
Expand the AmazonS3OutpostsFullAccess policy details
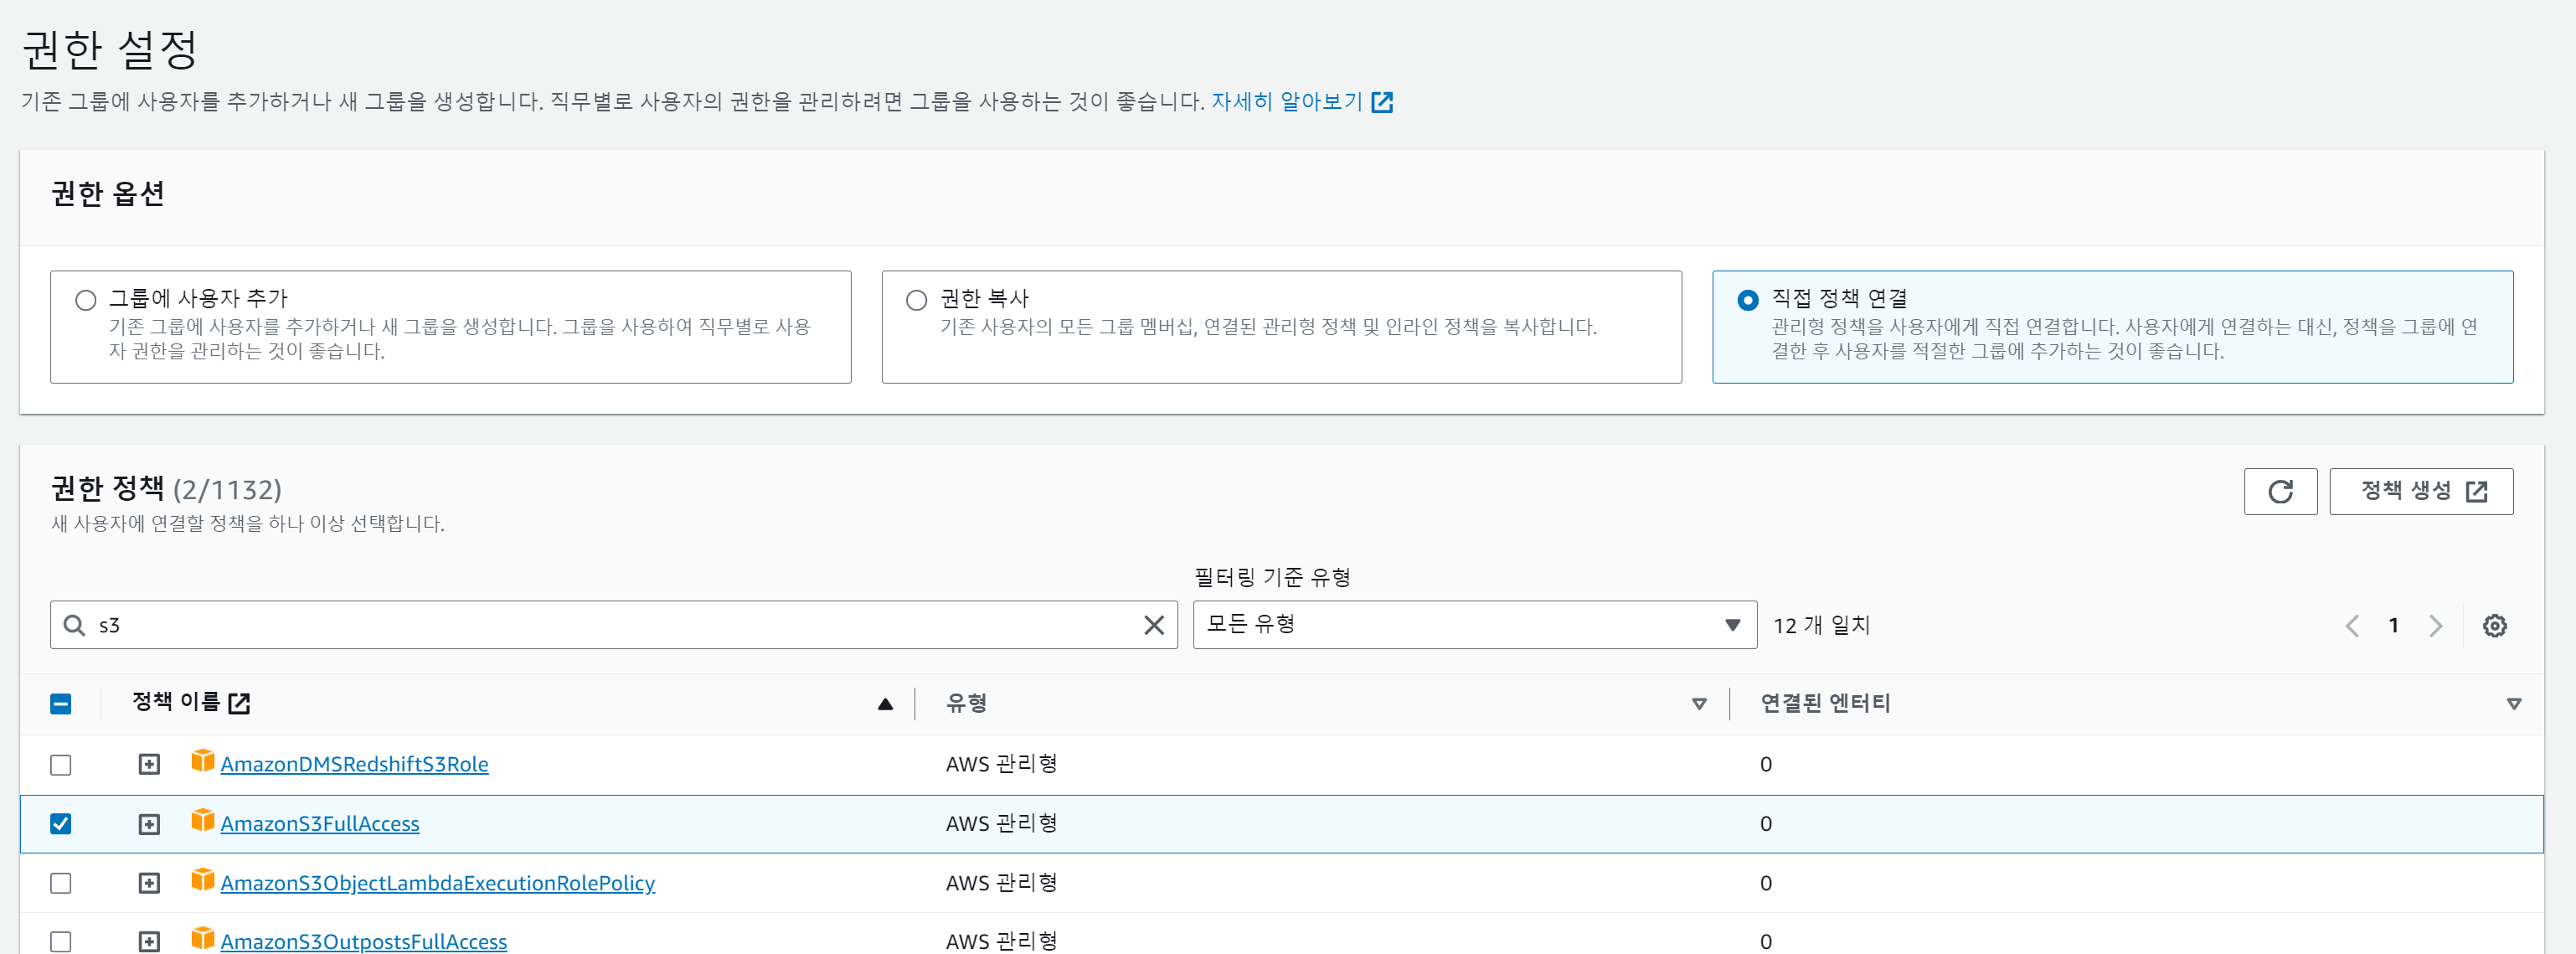click(x=149, y=942)
